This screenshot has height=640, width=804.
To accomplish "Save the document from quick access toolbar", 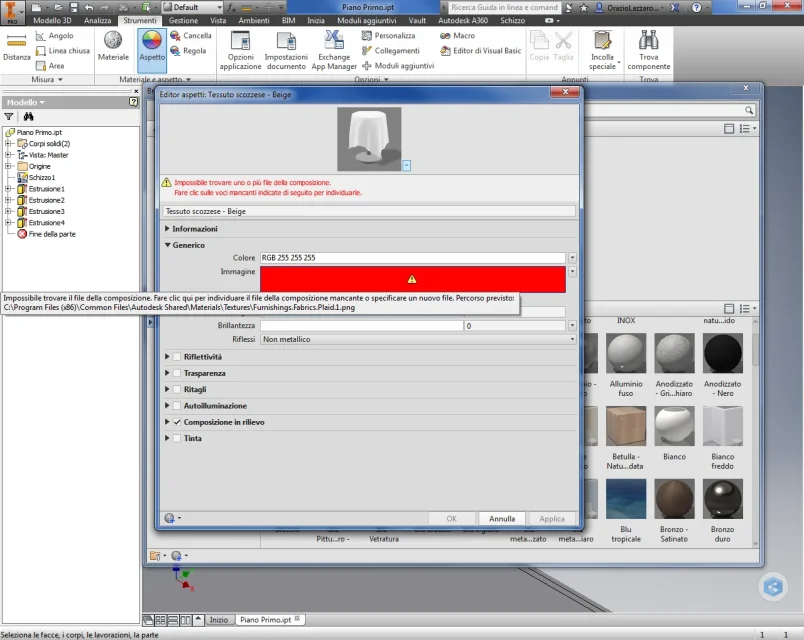I will click(x=74, y=7).
